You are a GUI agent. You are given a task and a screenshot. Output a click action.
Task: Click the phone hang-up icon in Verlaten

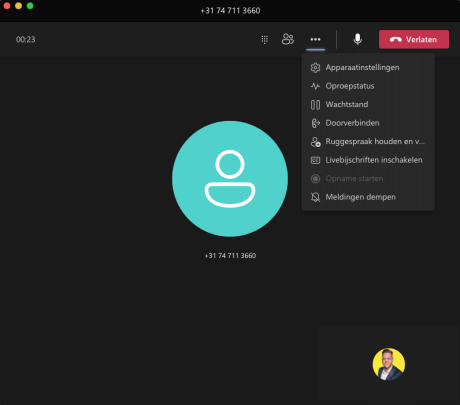396,40
